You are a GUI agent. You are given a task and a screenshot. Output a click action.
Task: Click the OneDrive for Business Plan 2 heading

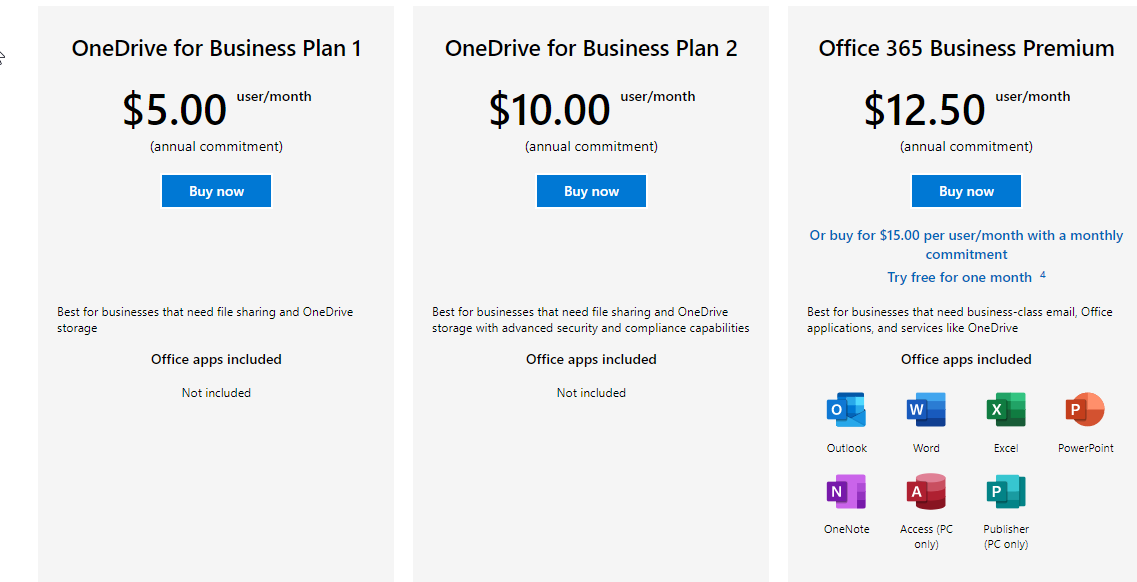pyautogui.click(x=591, y=48)
